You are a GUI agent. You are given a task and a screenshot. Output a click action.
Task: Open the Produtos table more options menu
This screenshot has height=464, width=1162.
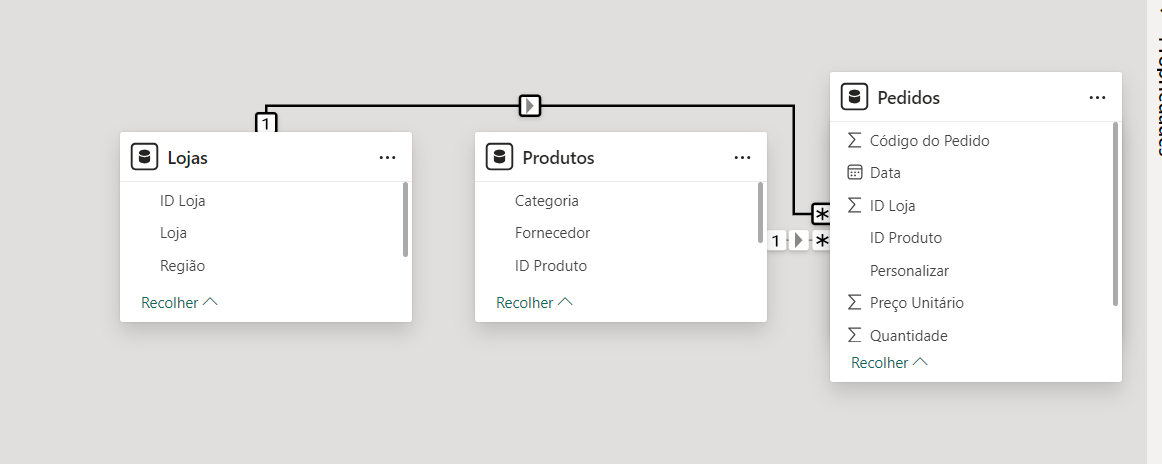click(x=742, y=158)
